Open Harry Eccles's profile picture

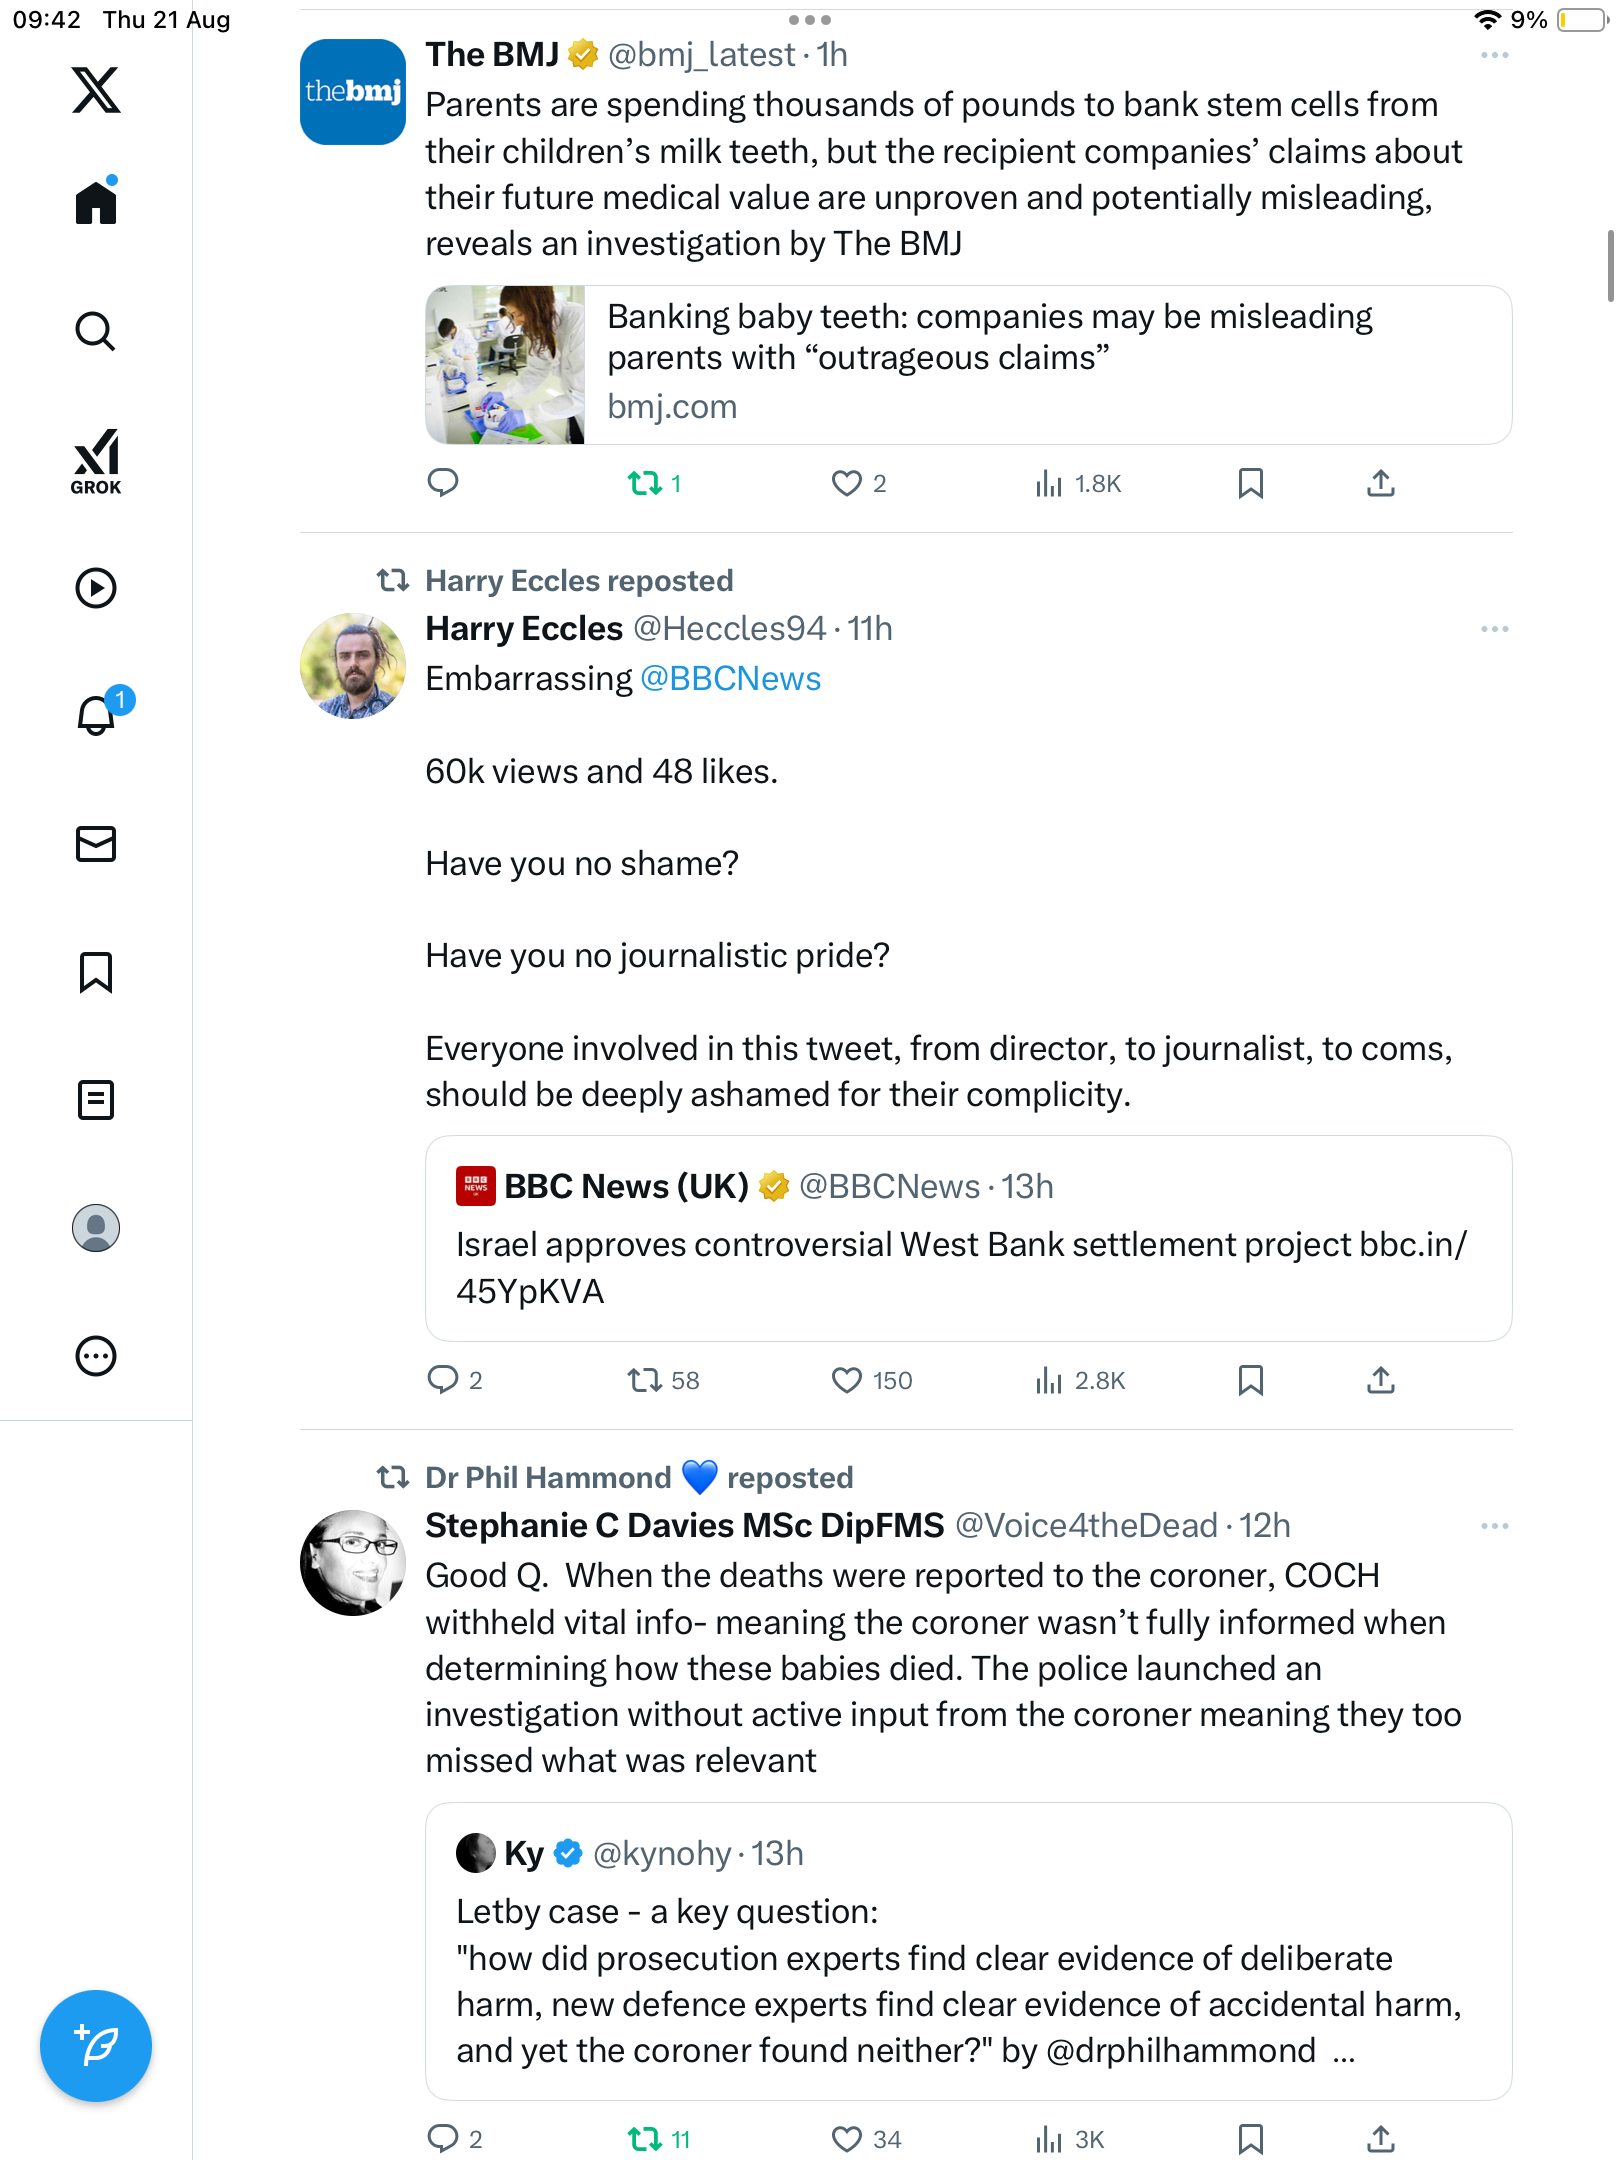[x=353, y=666]
